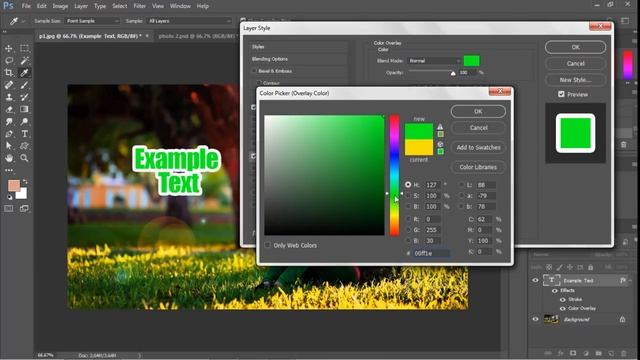
Task: Click lock icon on Background layer
Action: click(622, 319)
